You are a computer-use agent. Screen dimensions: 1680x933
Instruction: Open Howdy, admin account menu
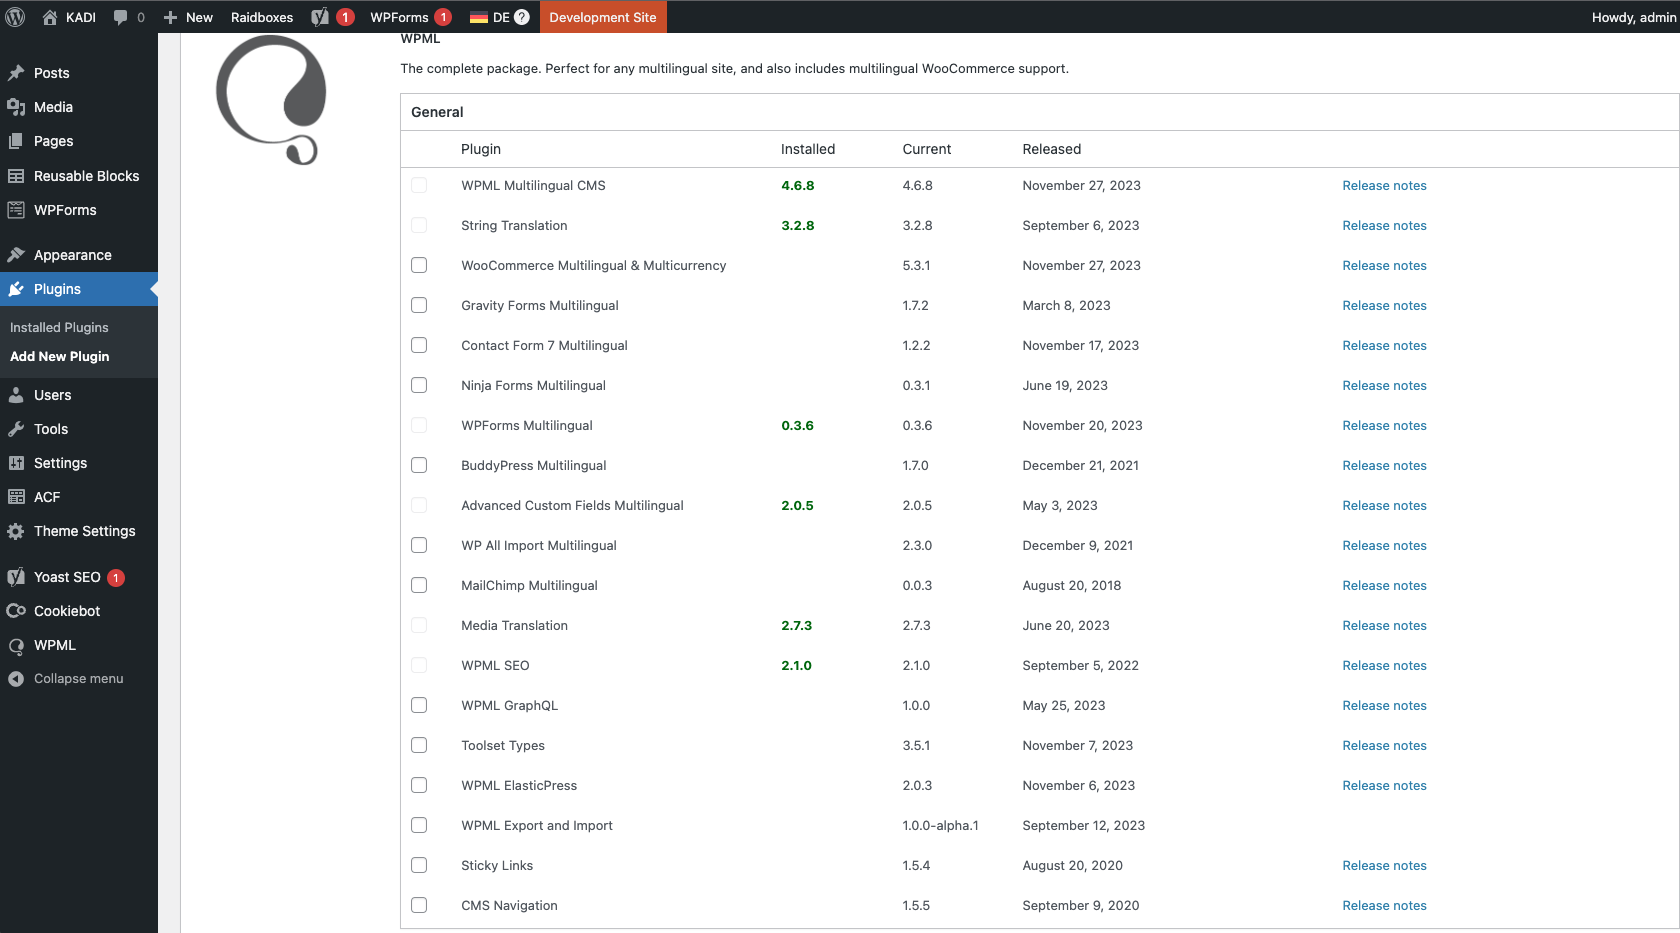pos(1633,17)
